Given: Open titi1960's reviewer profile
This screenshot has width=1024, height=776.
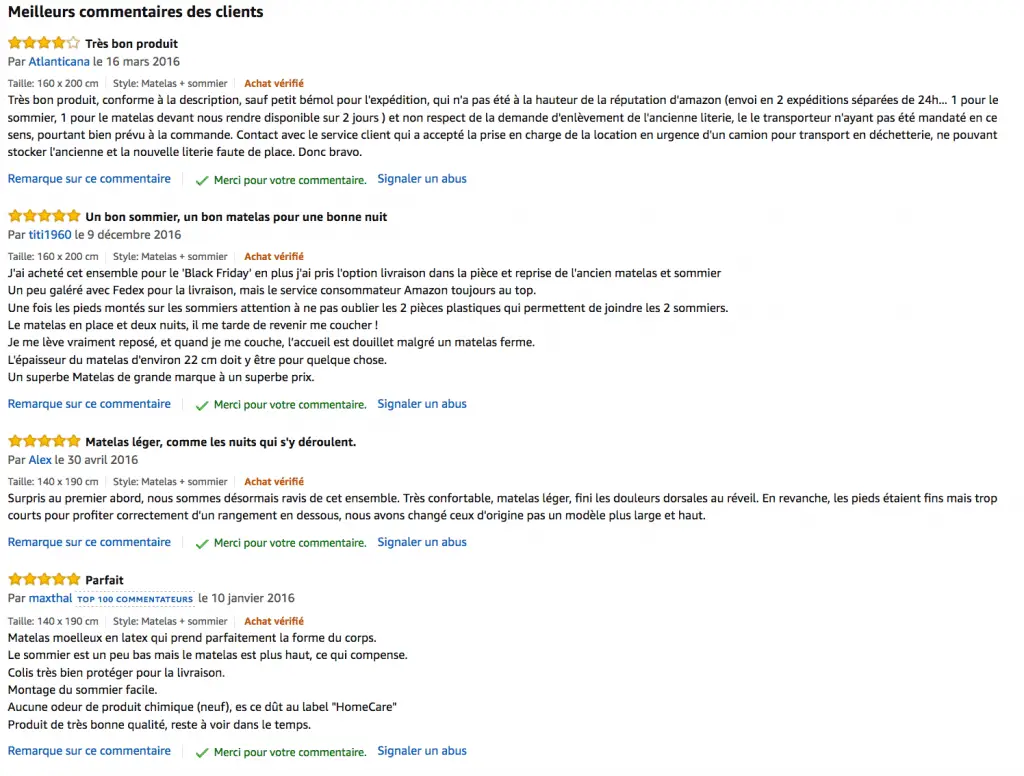Looking at the screenshot, I should tap(50, 234).
